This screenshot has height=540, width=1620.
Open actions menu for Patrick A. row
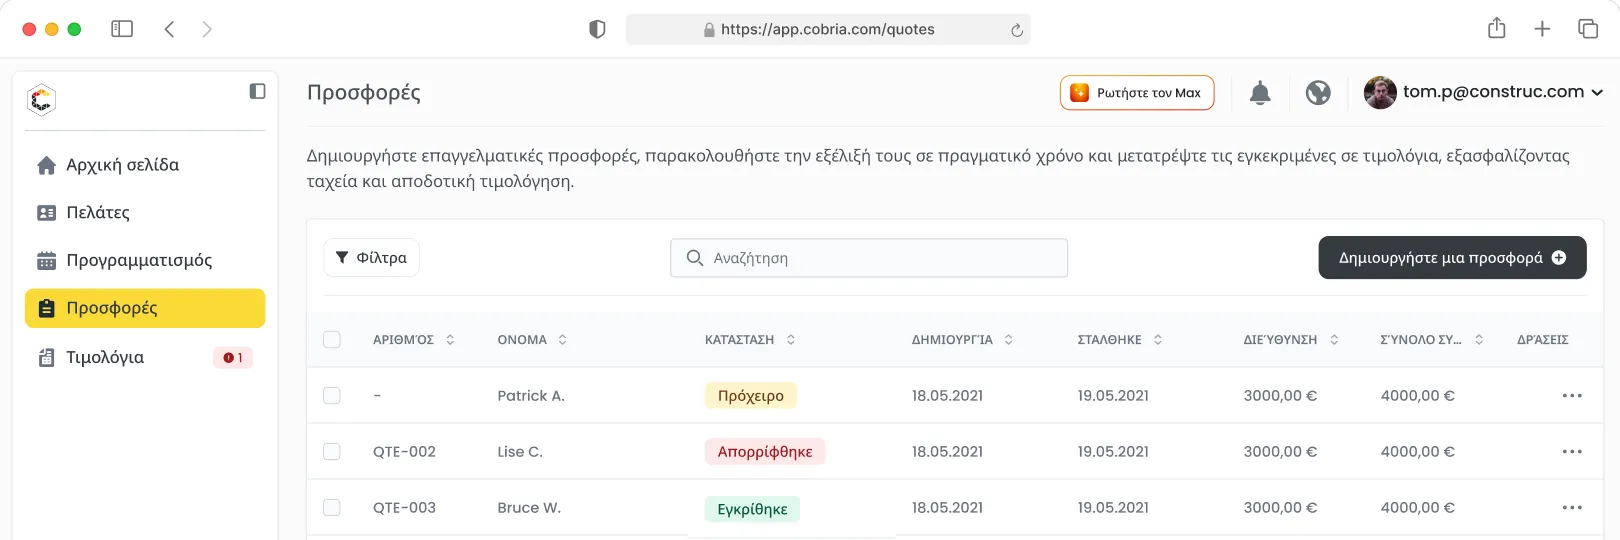pyautogui.click(x=1572, y=396)
